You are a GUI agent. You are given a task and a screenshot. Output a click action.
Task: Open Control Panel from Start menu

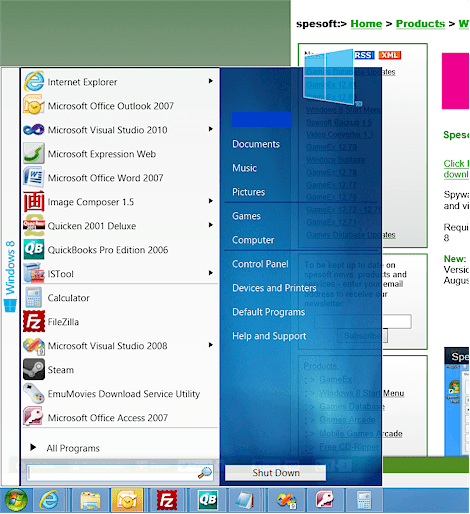coord(260,264)
